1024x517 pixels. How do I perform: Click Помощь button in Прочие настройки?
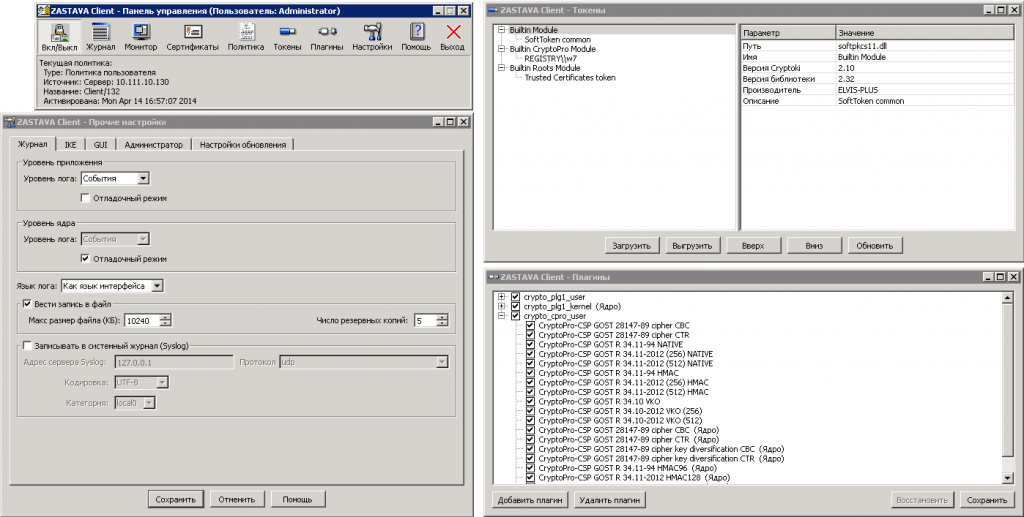(297, 499)
